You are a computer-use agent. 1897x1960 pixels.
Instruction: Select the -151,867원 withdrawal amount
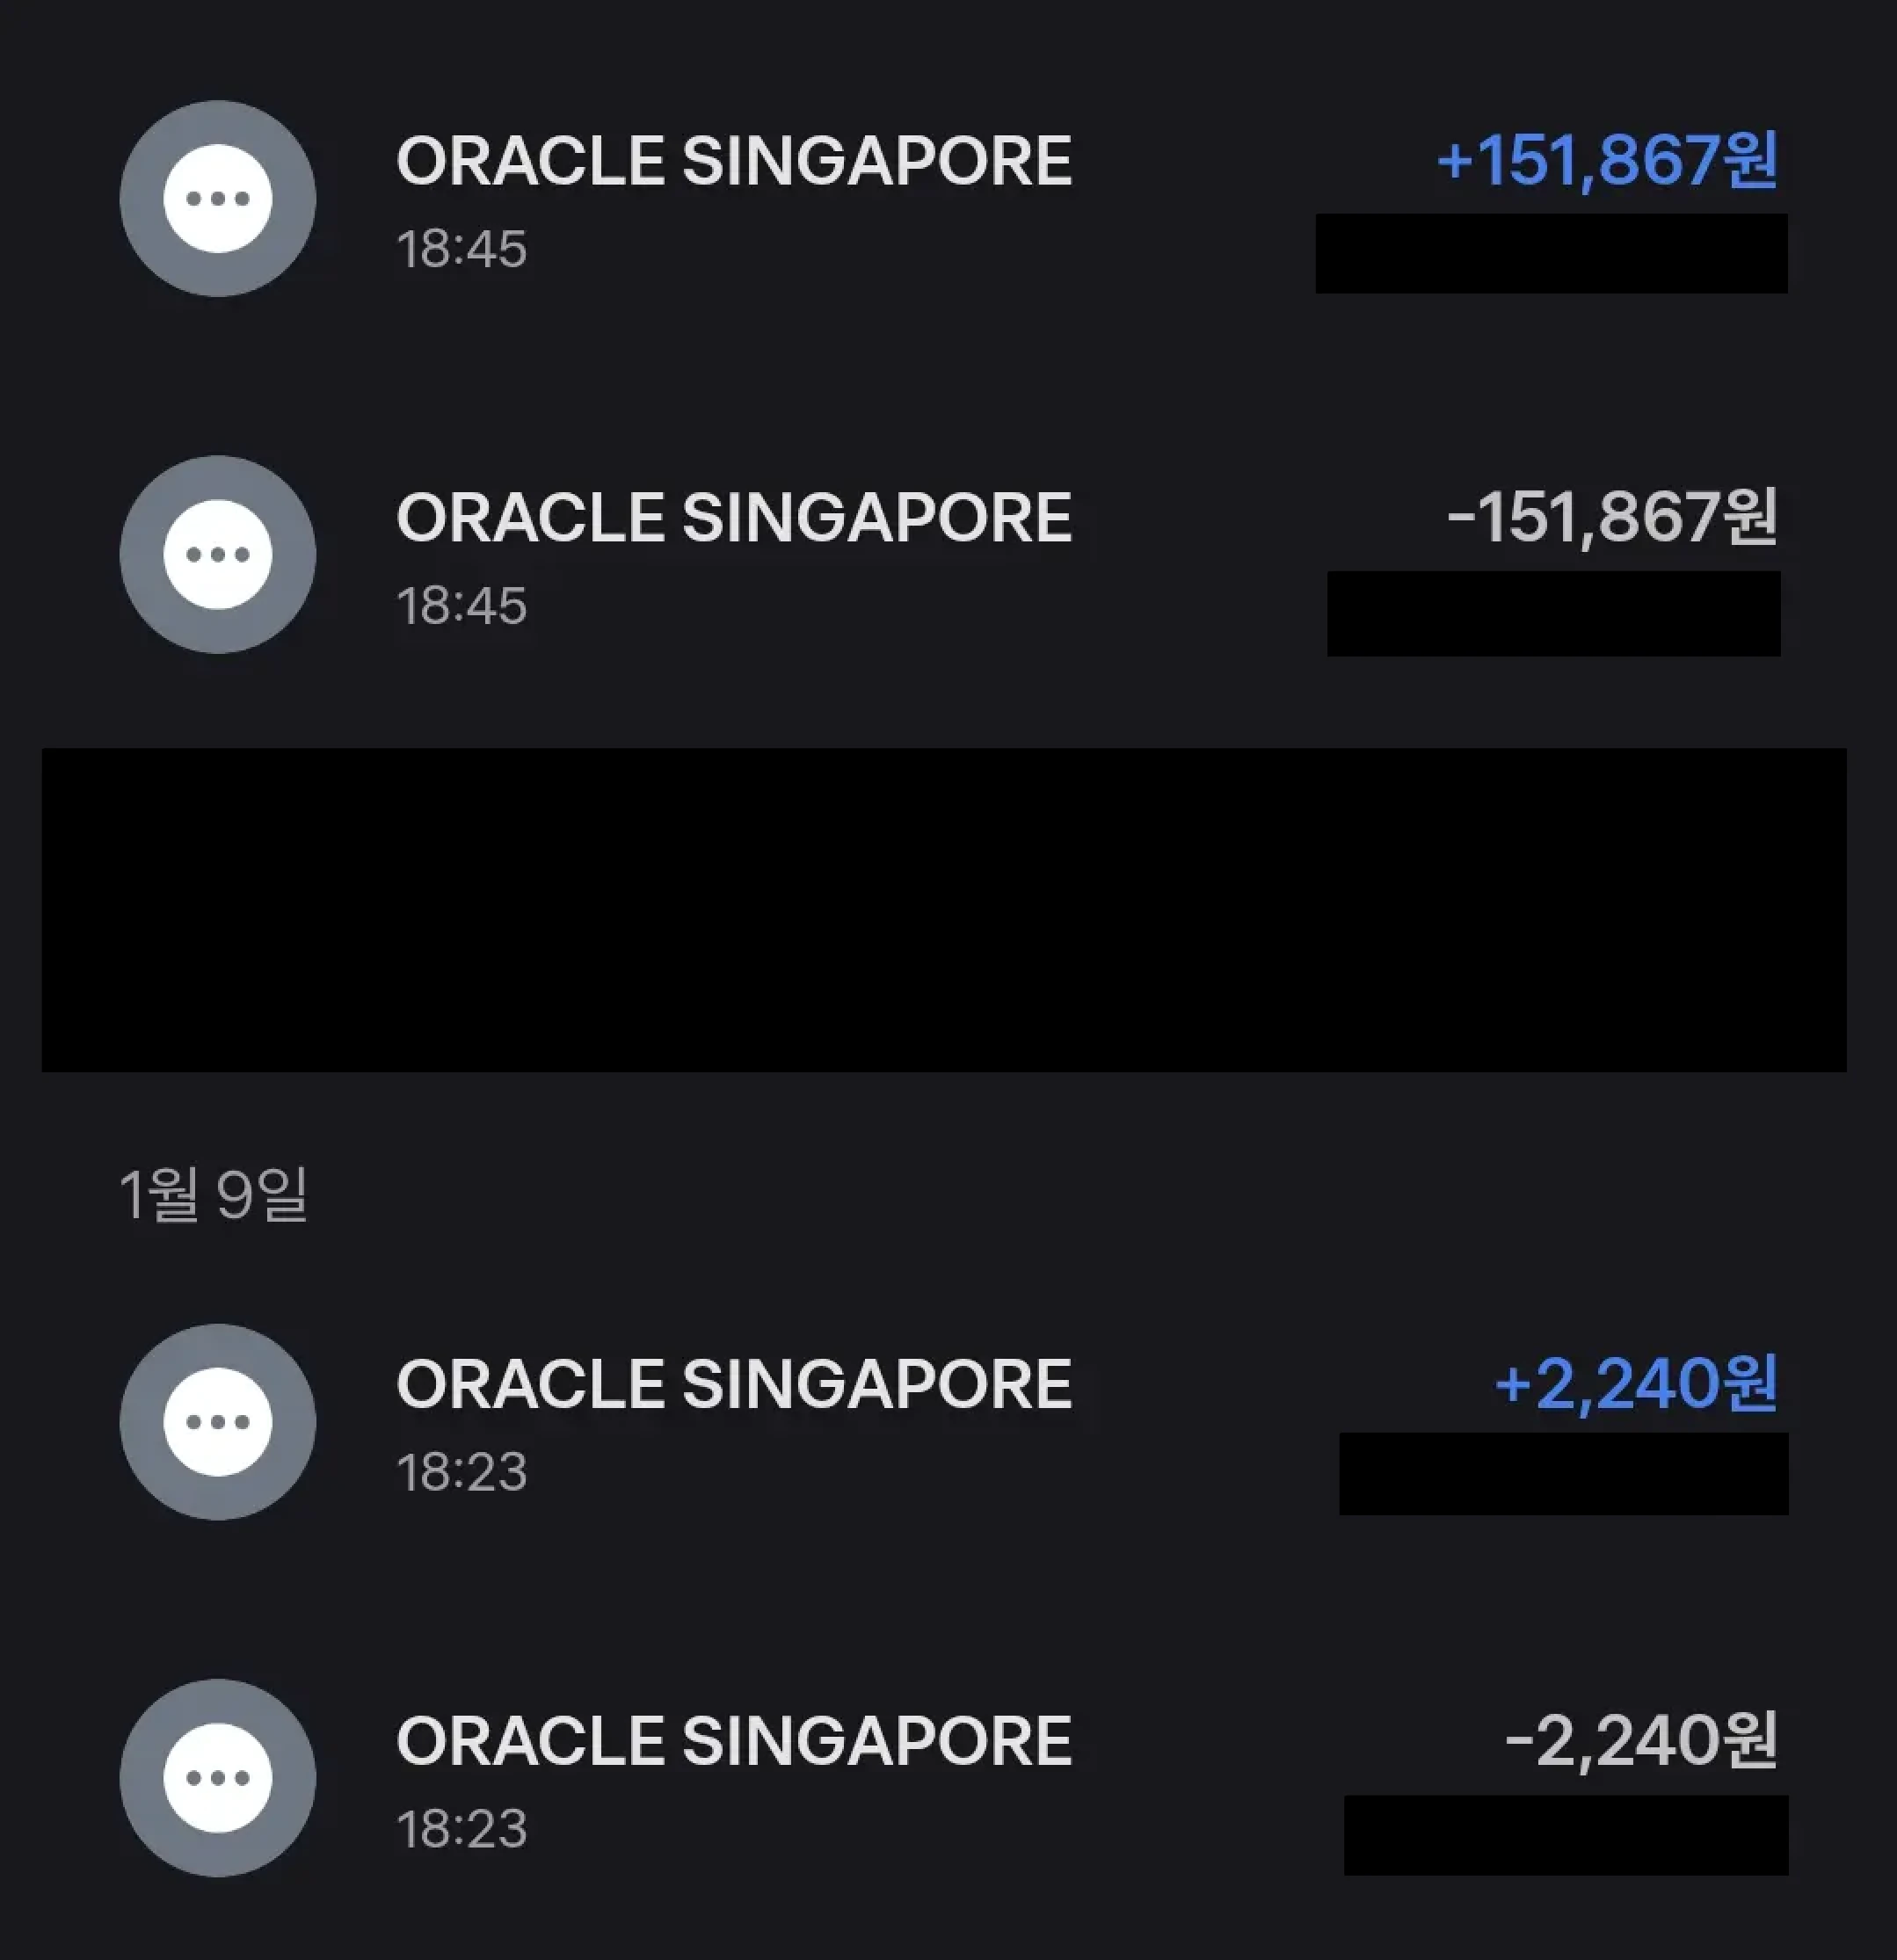(1612, 517)
